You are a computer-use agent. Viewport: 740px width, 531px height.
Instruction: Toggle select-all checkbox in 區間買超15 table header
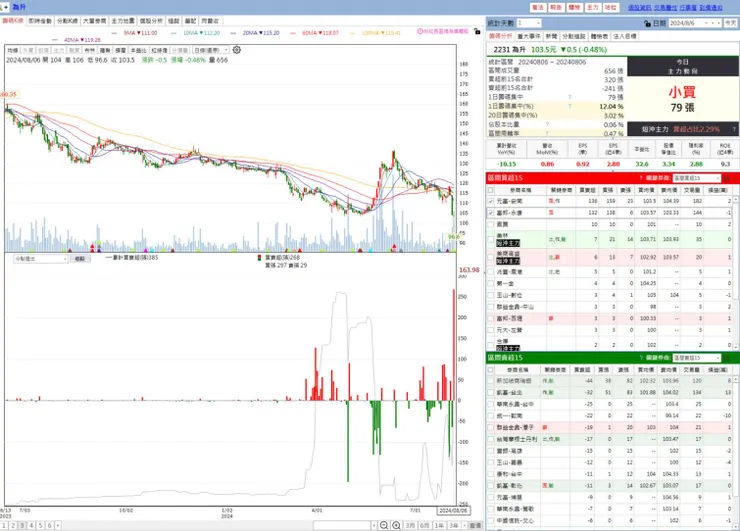click(x=491, y=190)
